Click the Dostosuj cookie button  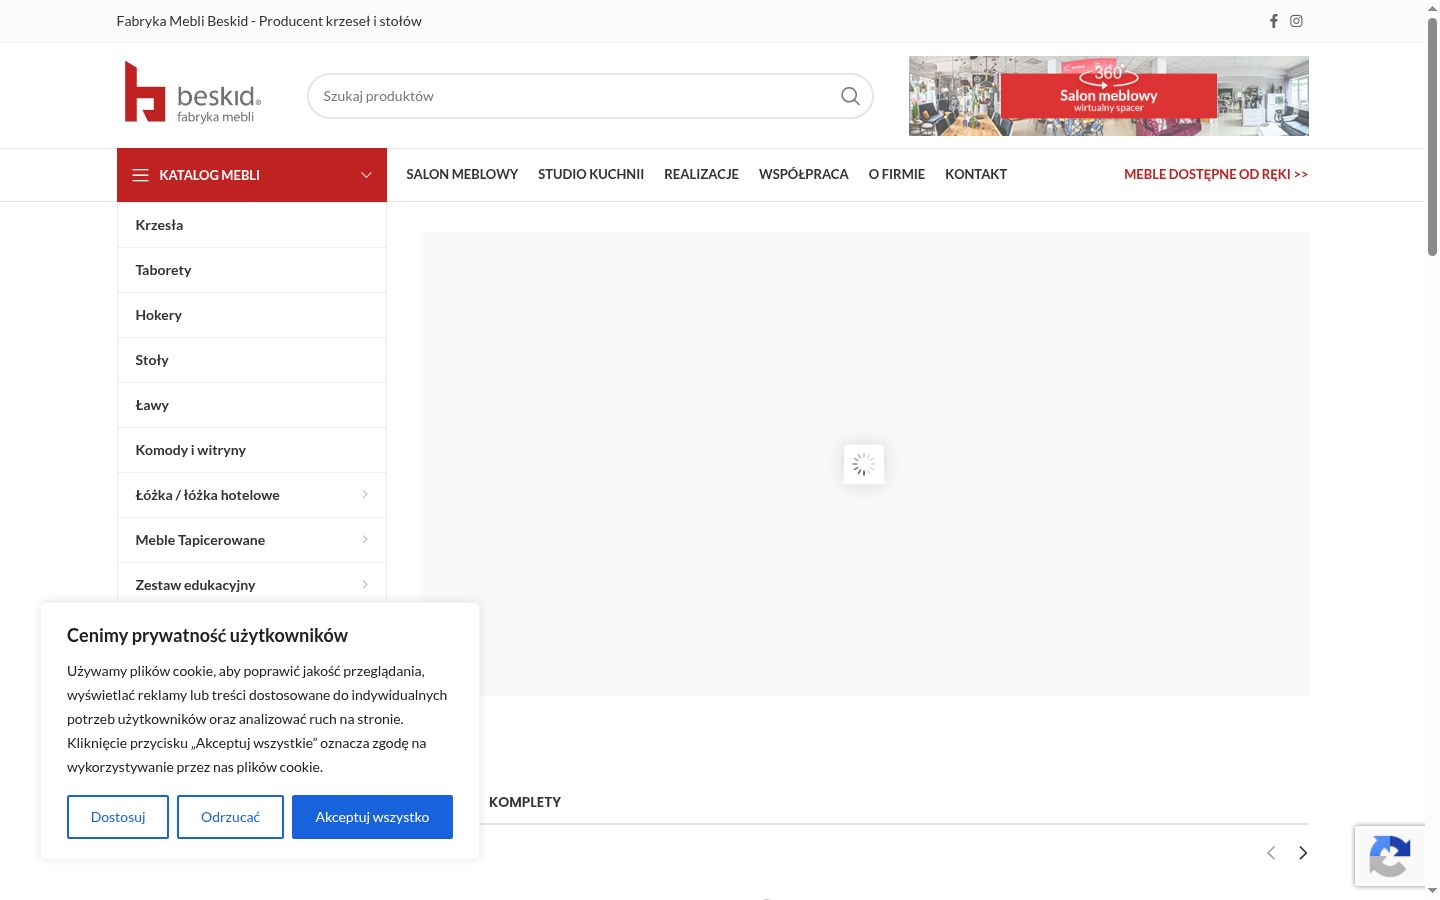coord(118,817)
